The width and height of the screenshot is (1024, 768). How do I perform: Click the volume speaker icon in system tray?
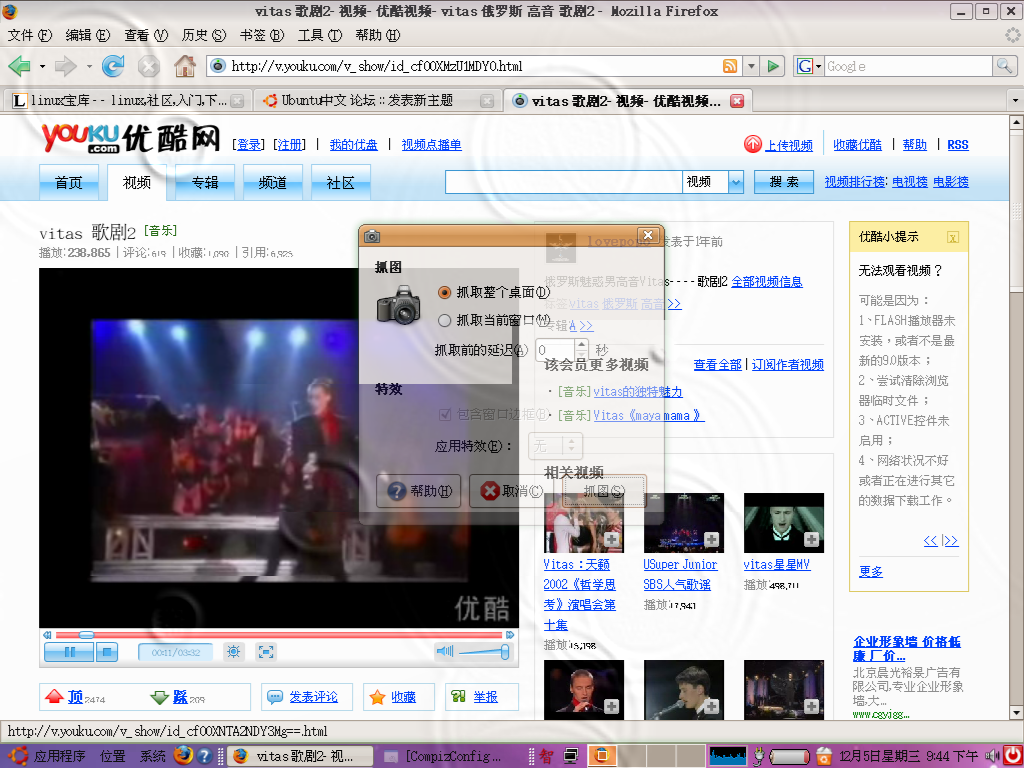[991, 756]
